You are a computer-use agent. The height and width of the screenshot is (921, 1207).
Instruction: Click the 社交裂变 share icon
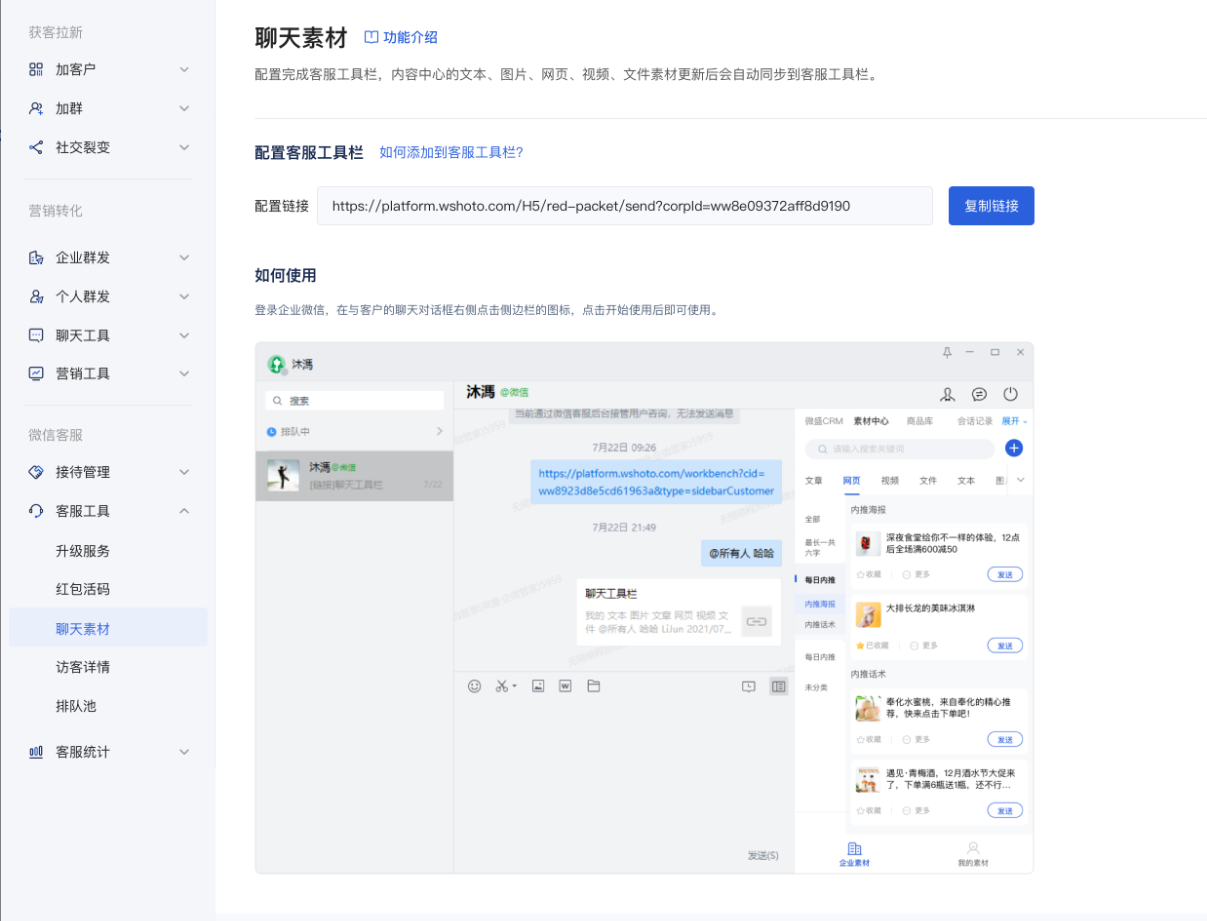36,147
